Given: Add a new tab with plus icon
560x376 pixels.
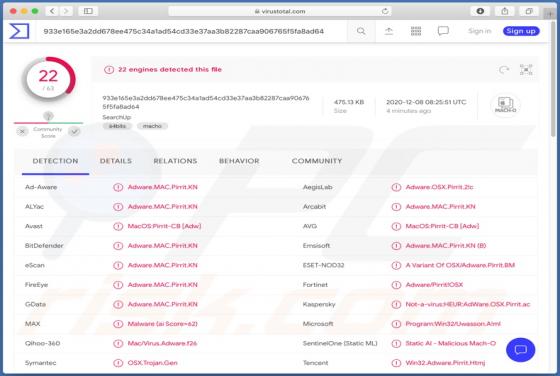Looking at the screenshot, I should pos(550,14).
